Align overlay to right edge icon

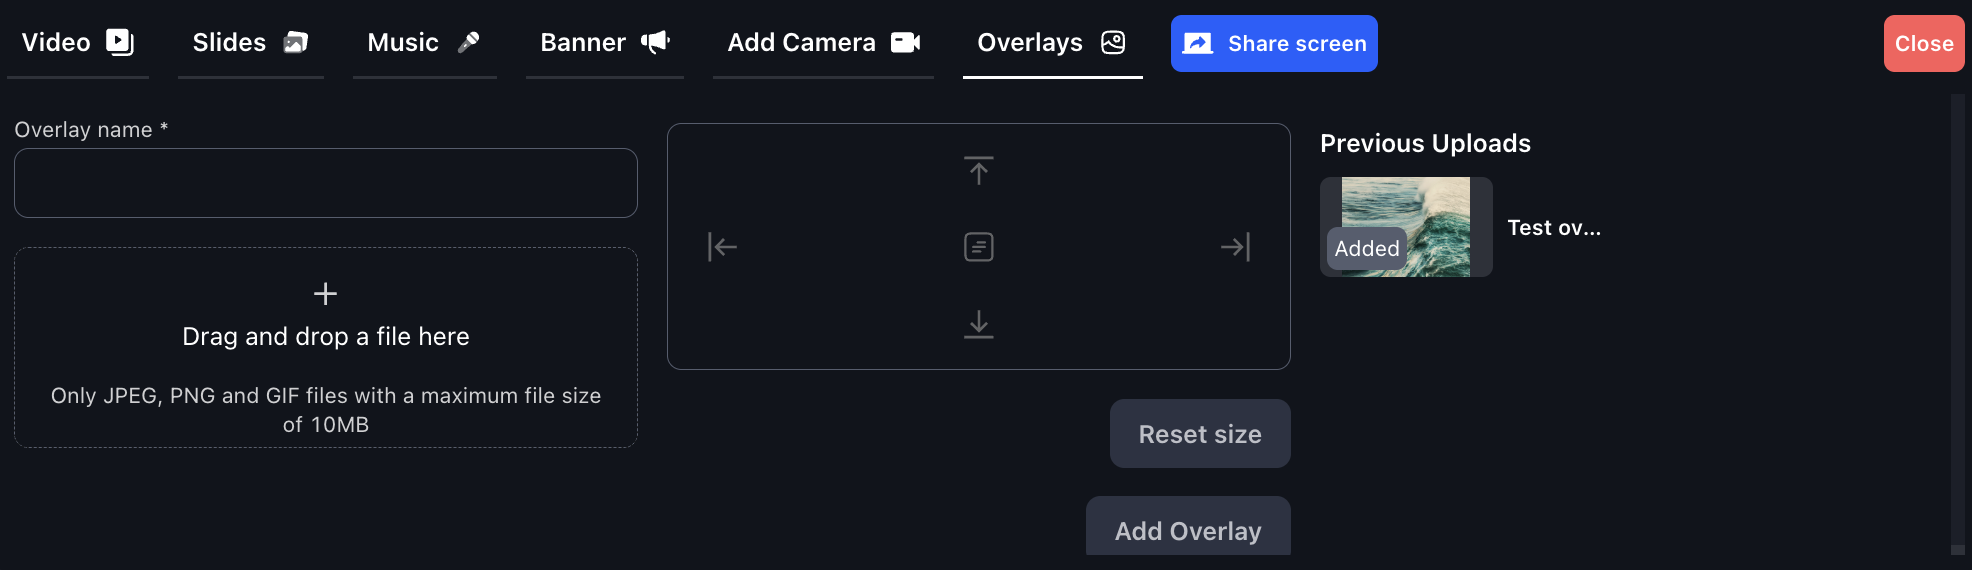tap(1235, 247)
